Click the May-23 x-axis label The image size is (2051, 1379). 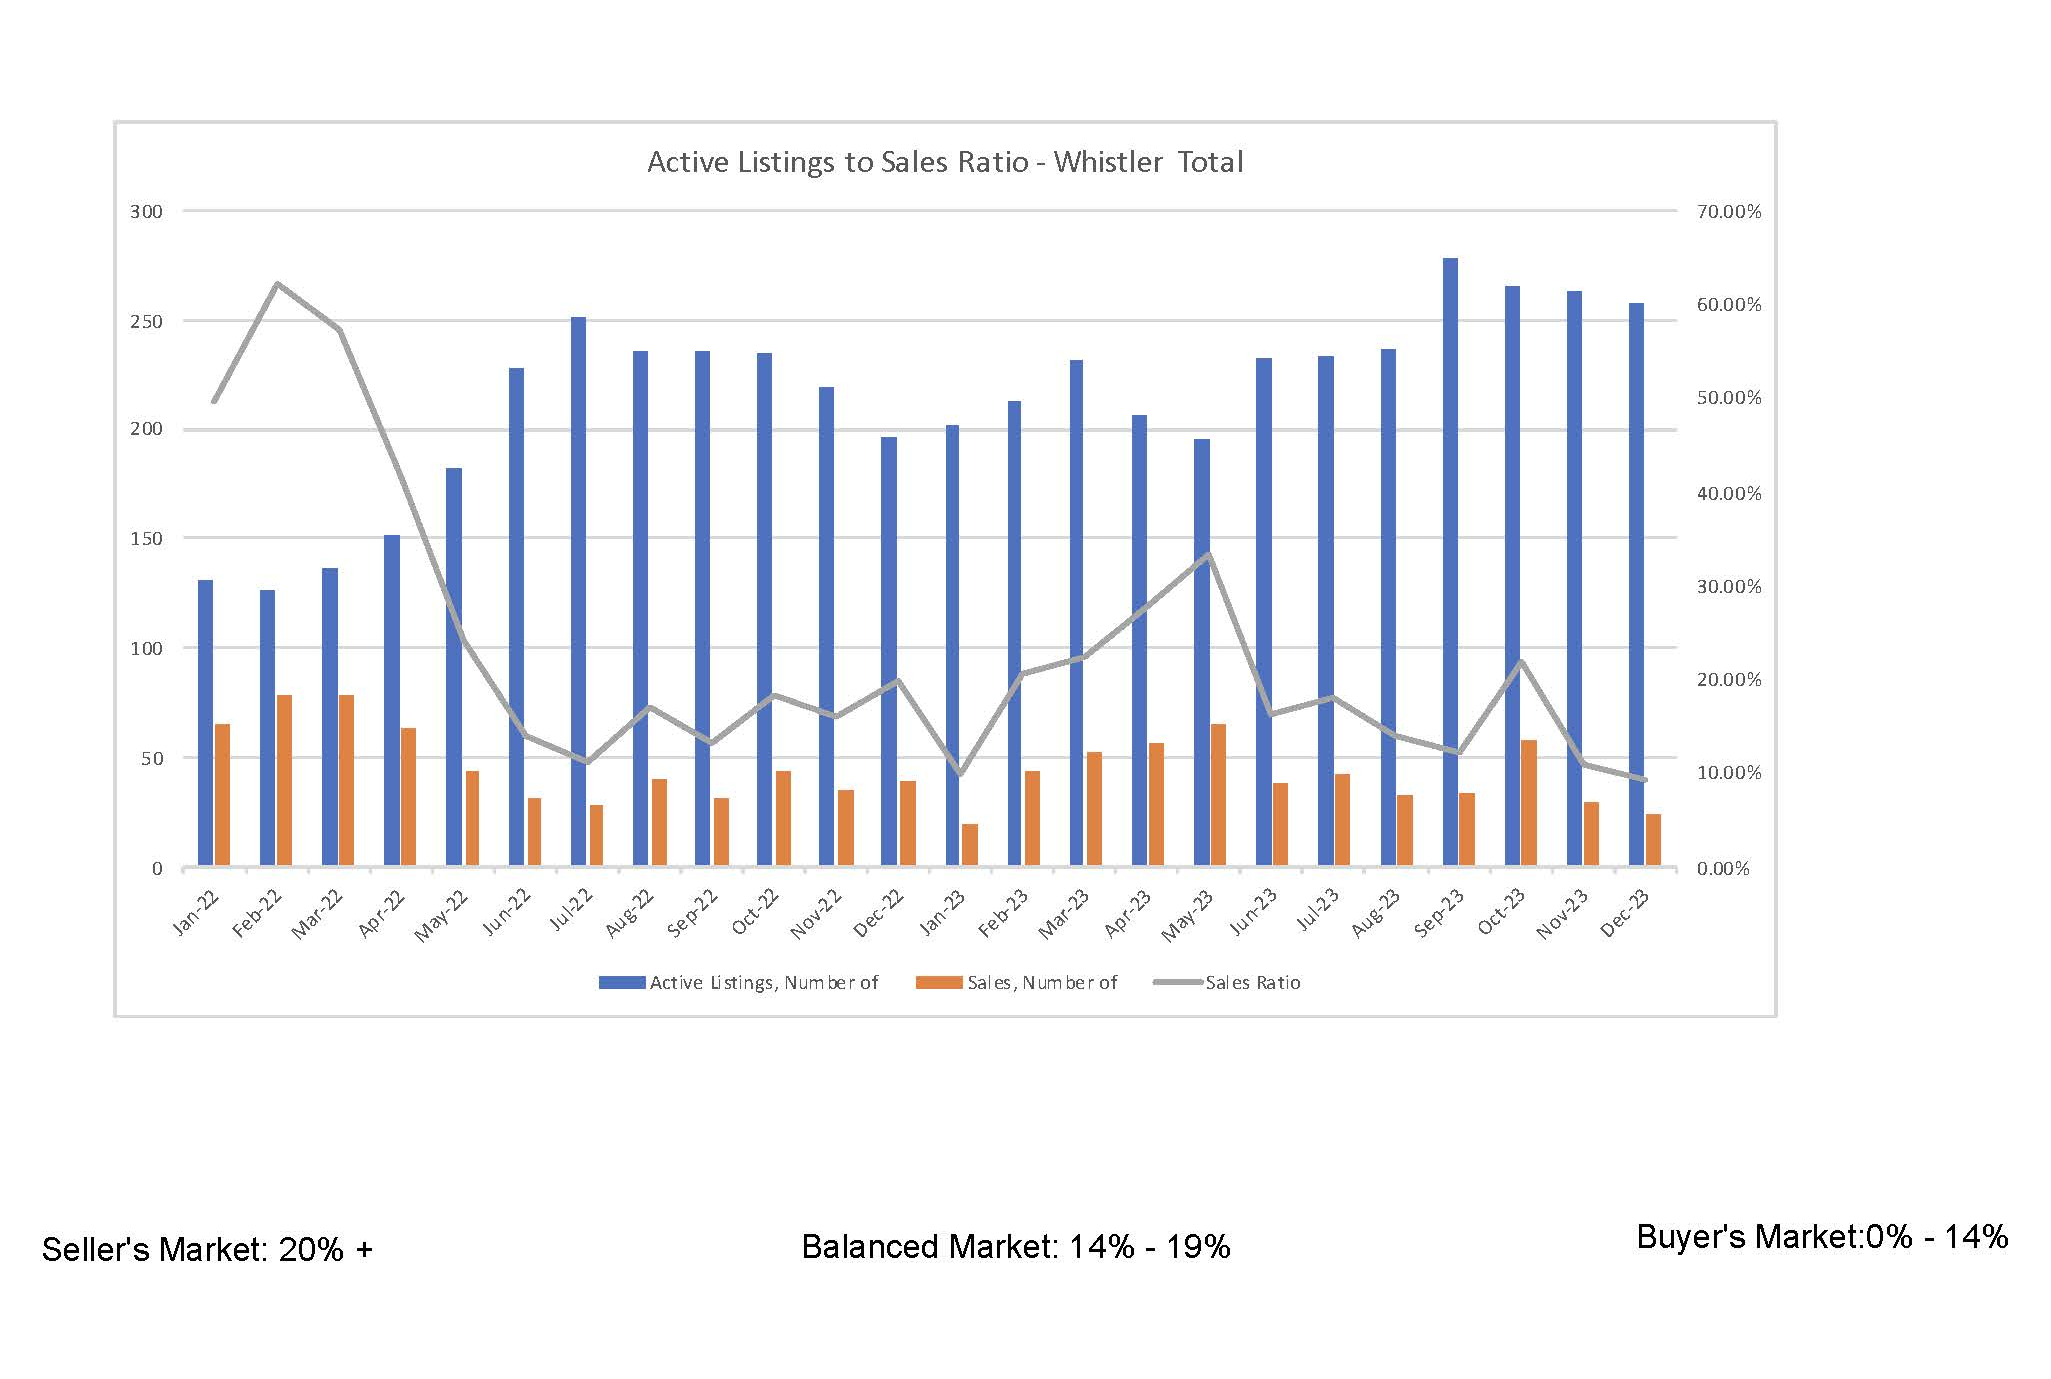point(1188,915)
